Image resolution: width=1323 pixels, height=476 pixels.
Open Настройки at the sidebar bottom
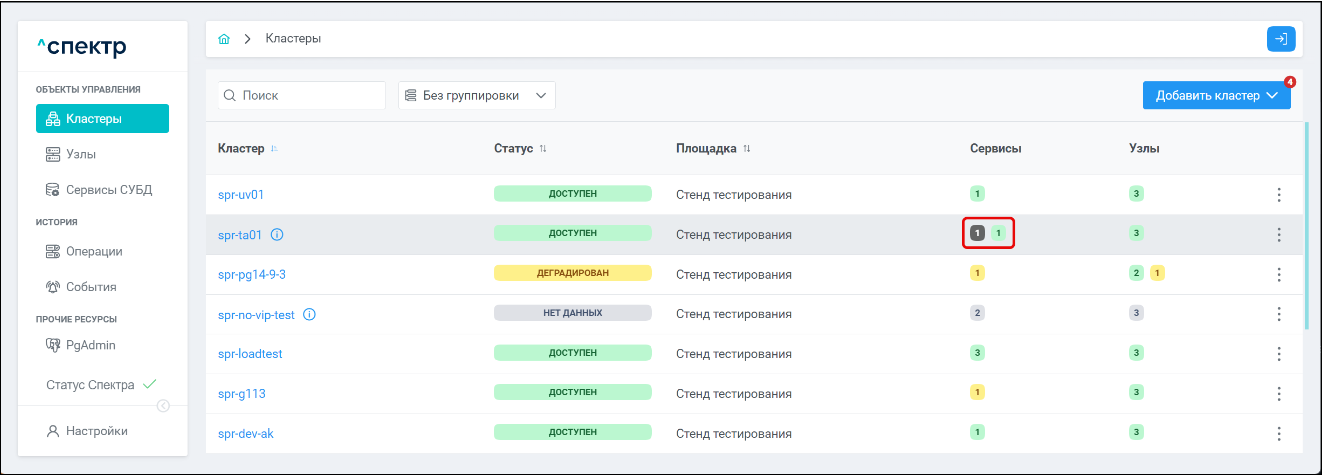click(x=96, y=431)
